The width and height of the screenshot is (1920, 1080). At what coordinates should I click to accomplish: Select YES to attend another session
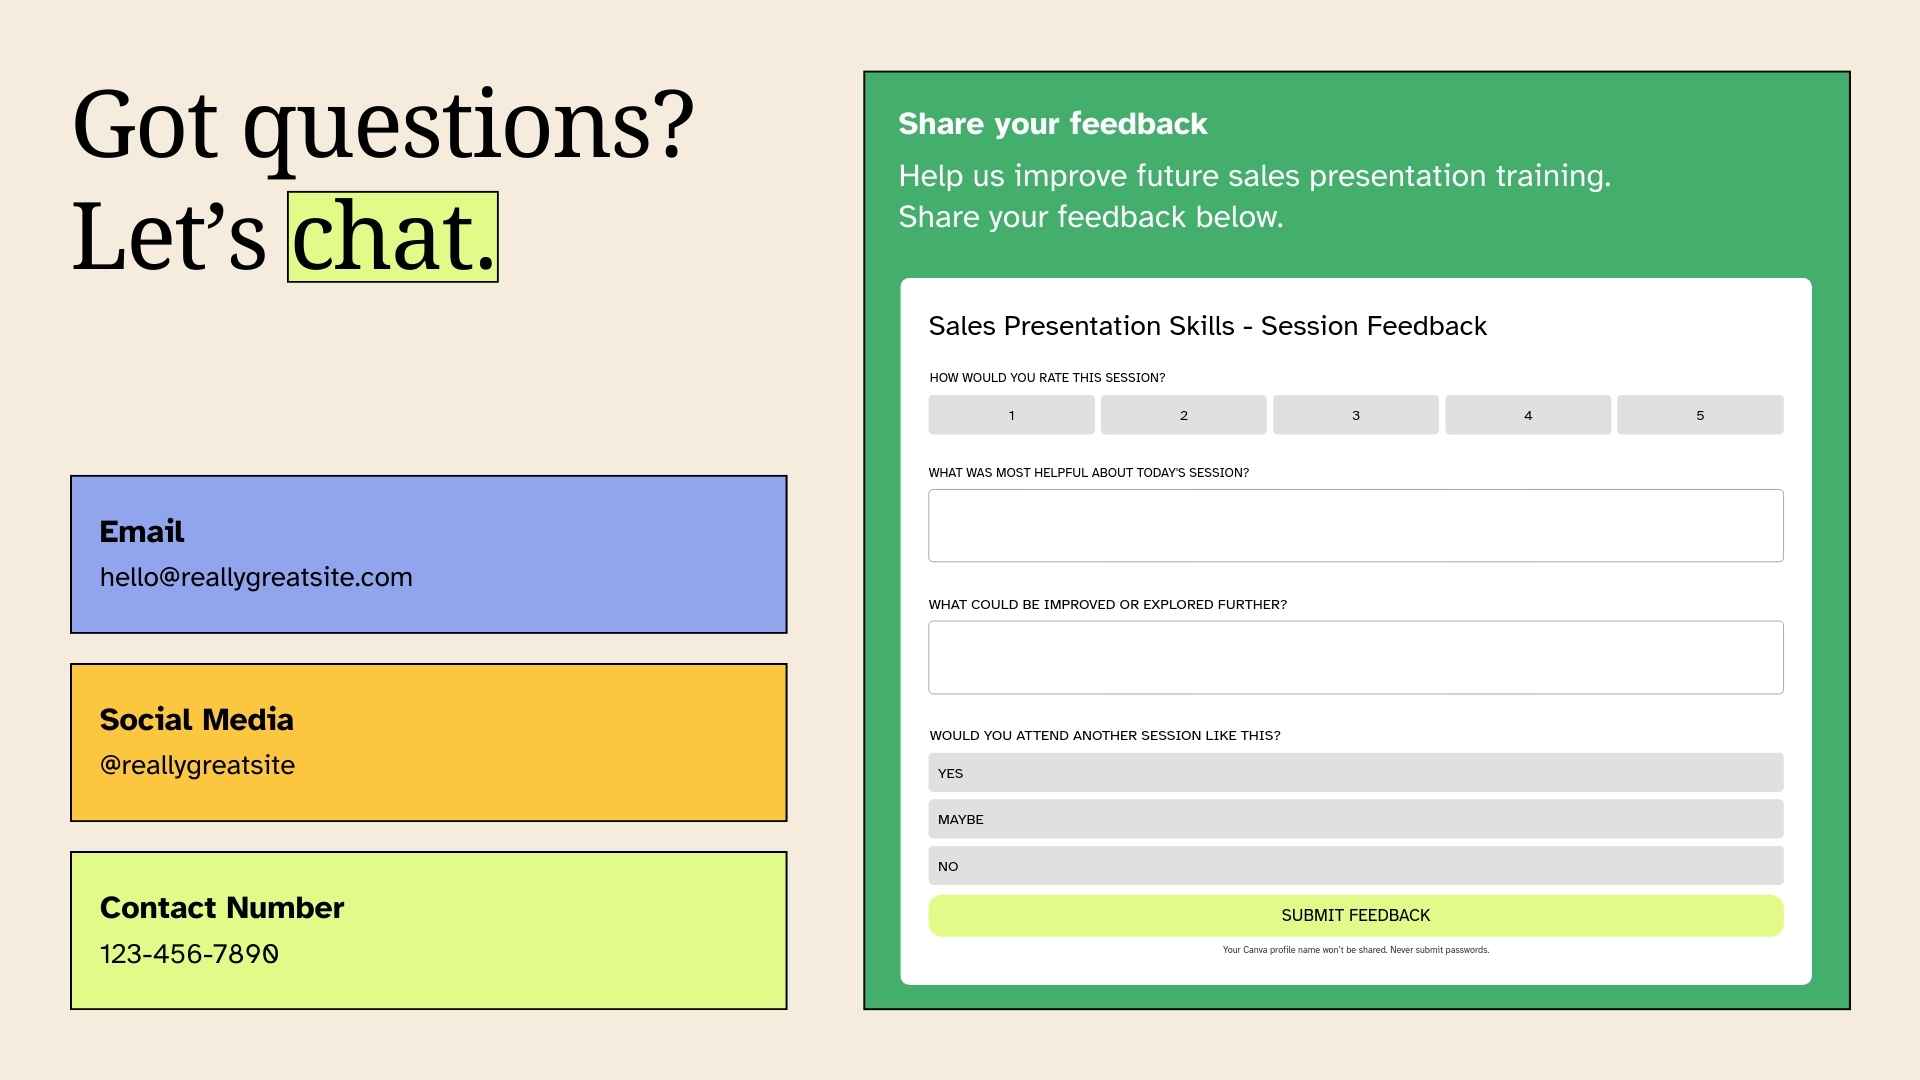coord(1355,773)
